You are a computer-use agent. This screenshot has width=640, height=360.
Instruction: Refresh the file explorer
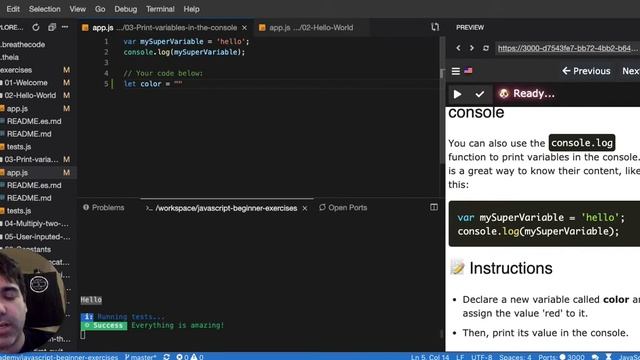click(36, 27)
